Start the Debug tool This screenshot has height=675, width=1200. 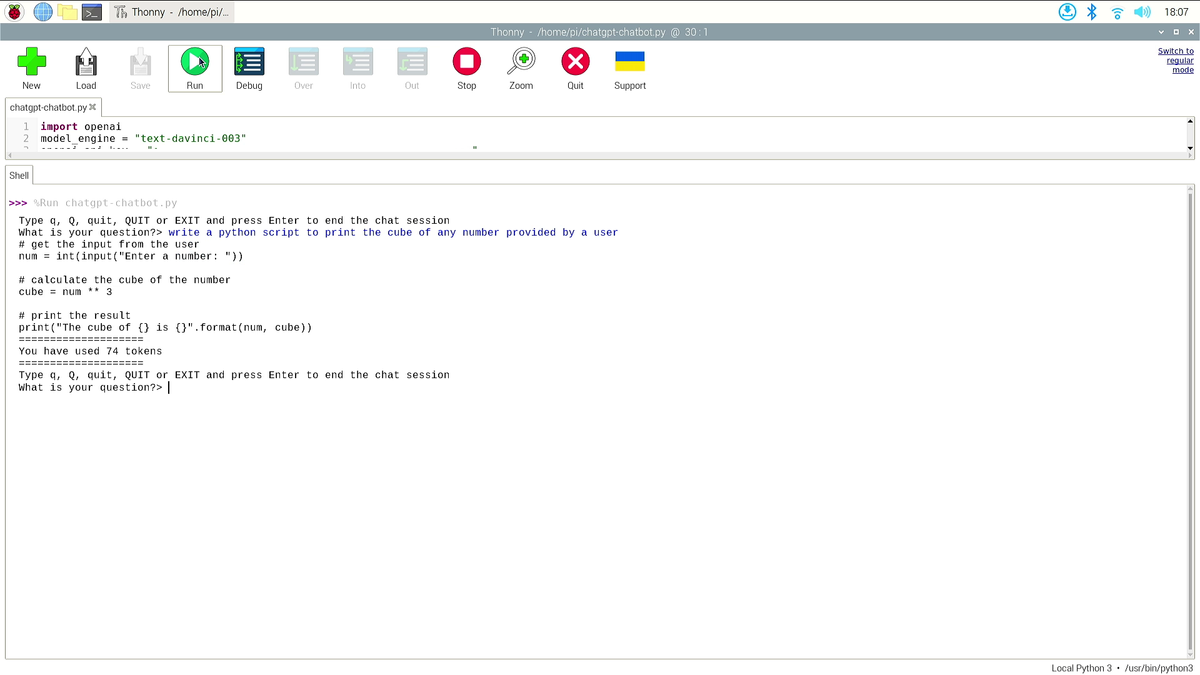pyautogui.click(x=249, y=68)
